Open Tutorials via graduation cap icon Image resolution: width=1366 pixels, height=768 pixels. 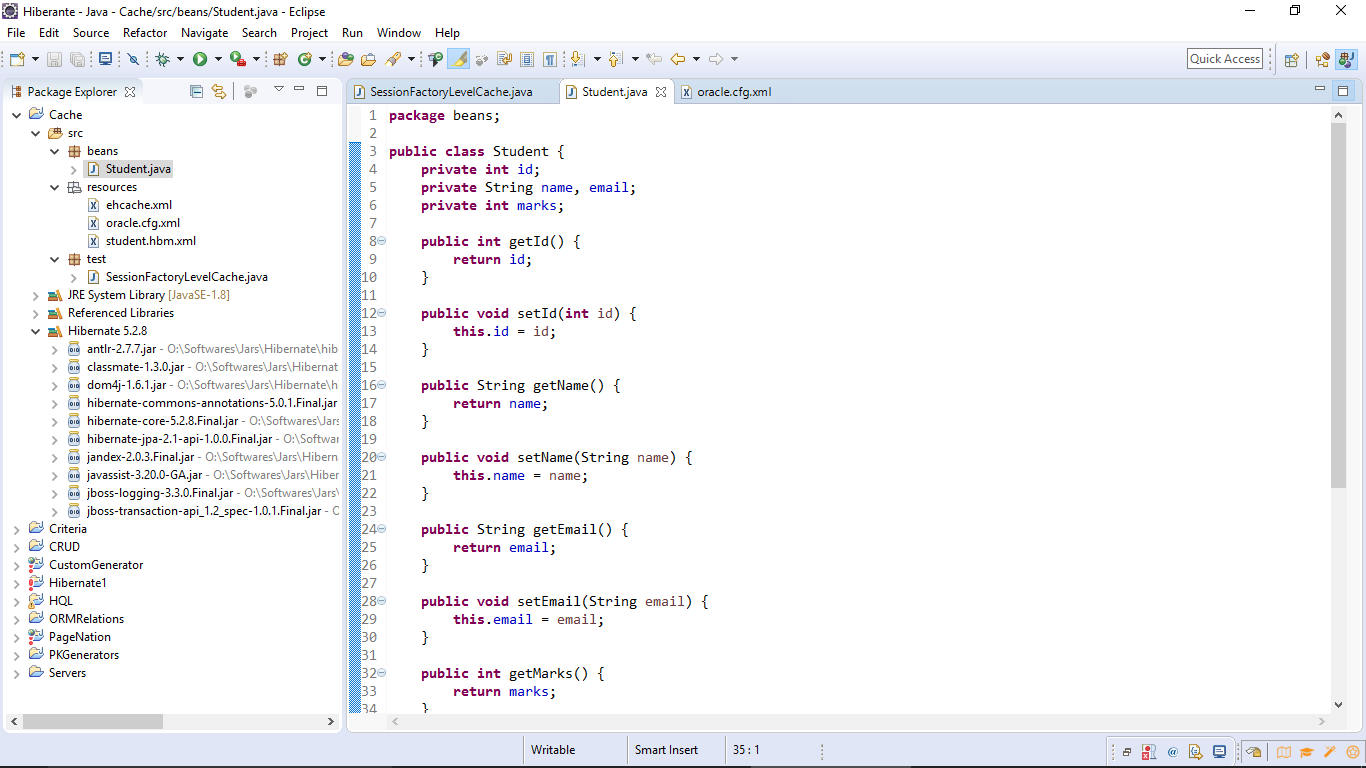1306,751
